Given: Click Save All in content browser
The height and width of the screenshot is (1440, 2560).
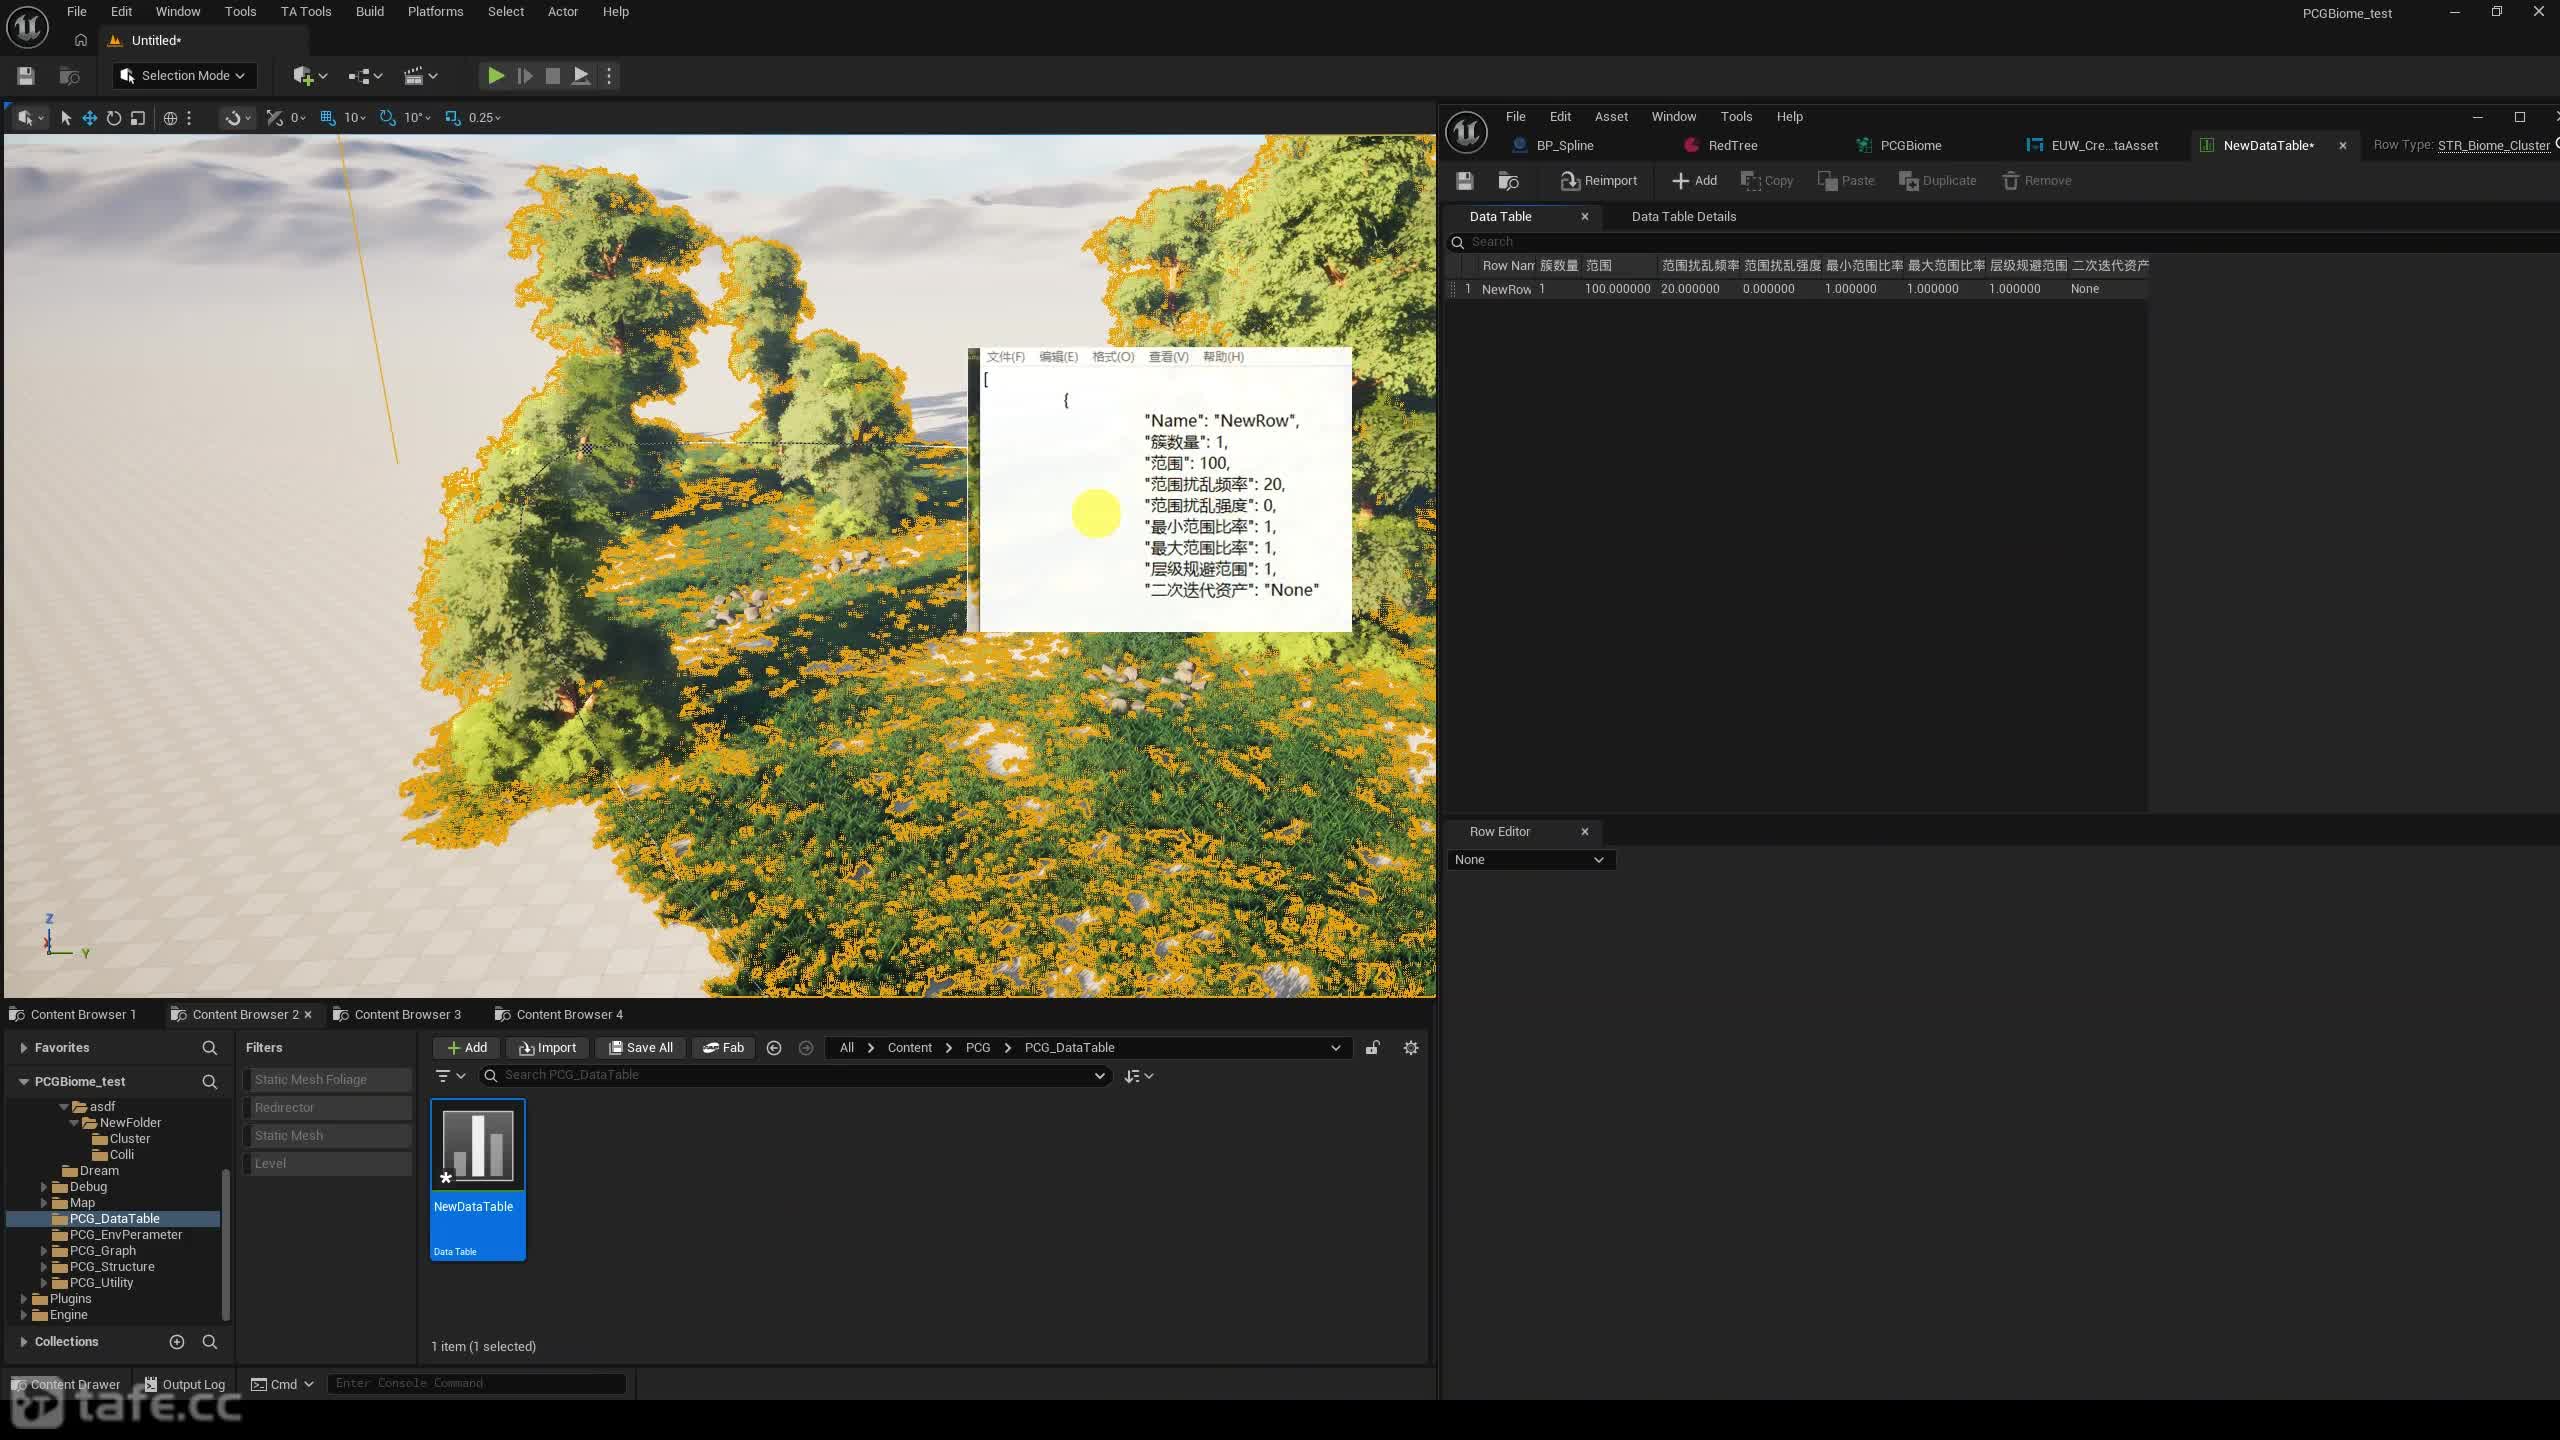Looking at the screenshot, I should coord(640,1048).
